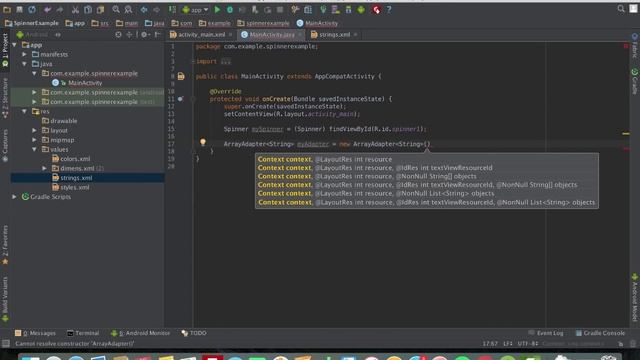Screen dimensions: 640x360
Task: Click the Find magnifier icon
Action: click(116, 9)
